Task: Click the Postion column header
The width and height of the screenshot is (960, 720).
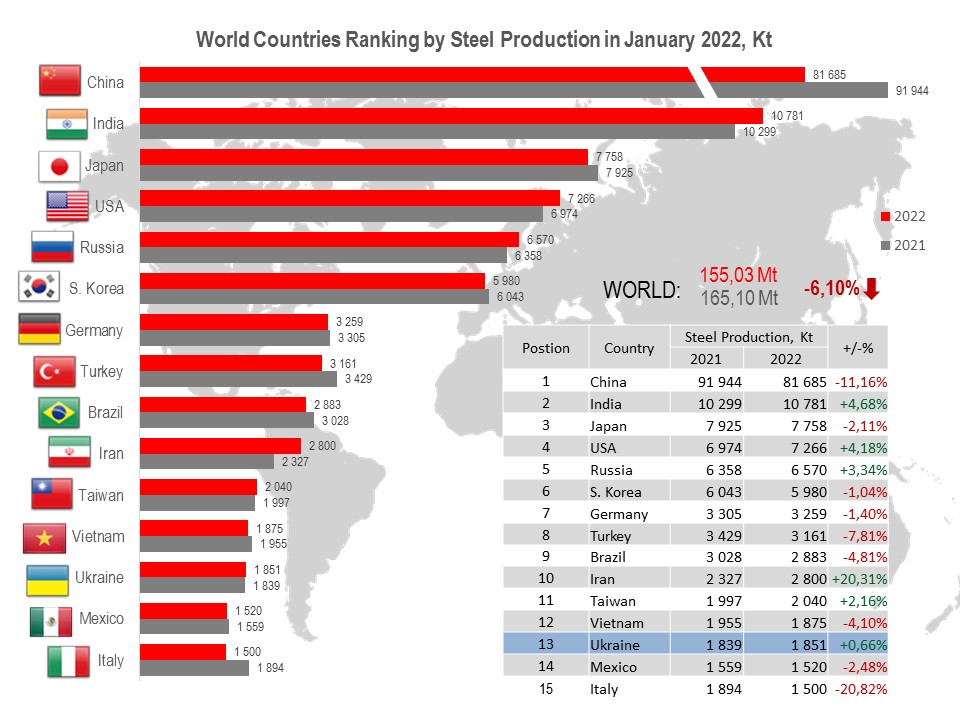Action: pos(546,348)
